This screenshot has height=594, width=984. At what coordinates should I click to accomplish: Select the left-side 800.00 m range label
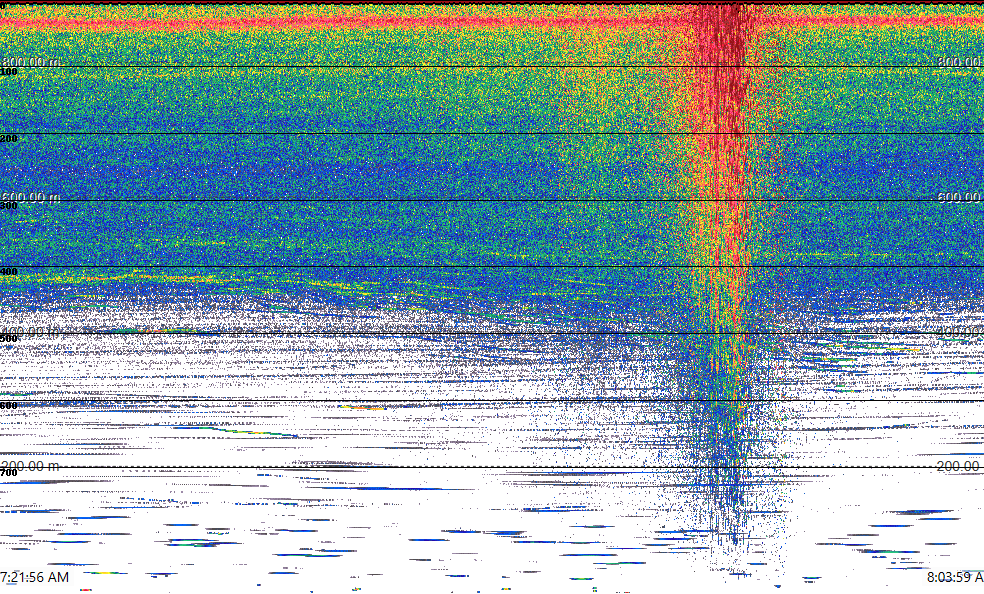coord(31,62)
